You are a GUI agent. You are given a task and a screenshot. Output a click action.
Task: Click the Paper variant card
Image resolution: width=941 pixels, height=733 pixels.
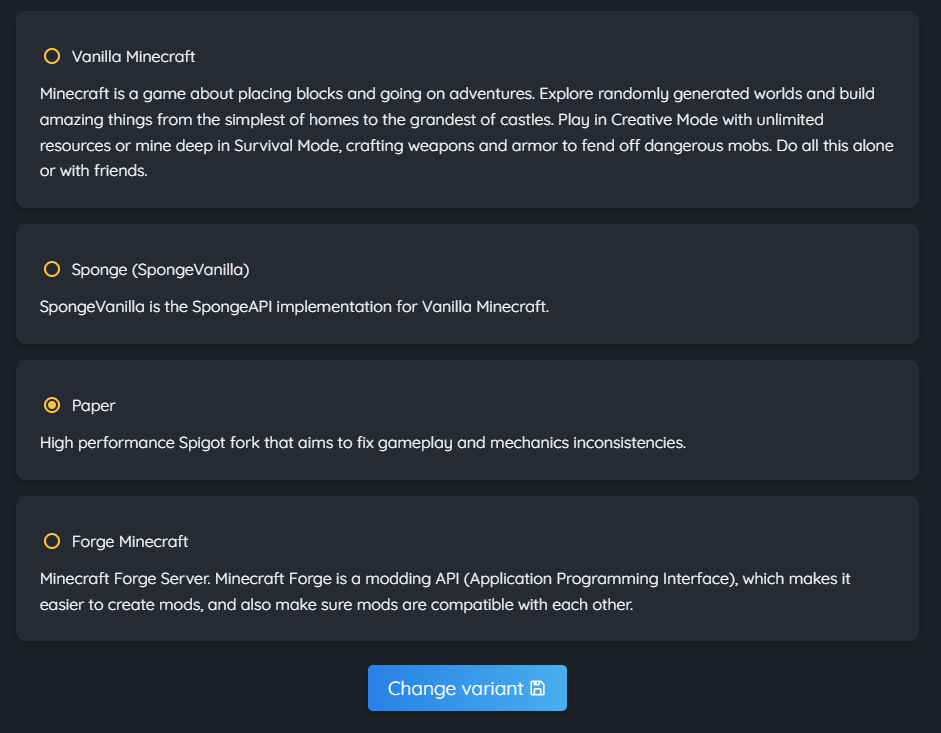coord(467,419)
